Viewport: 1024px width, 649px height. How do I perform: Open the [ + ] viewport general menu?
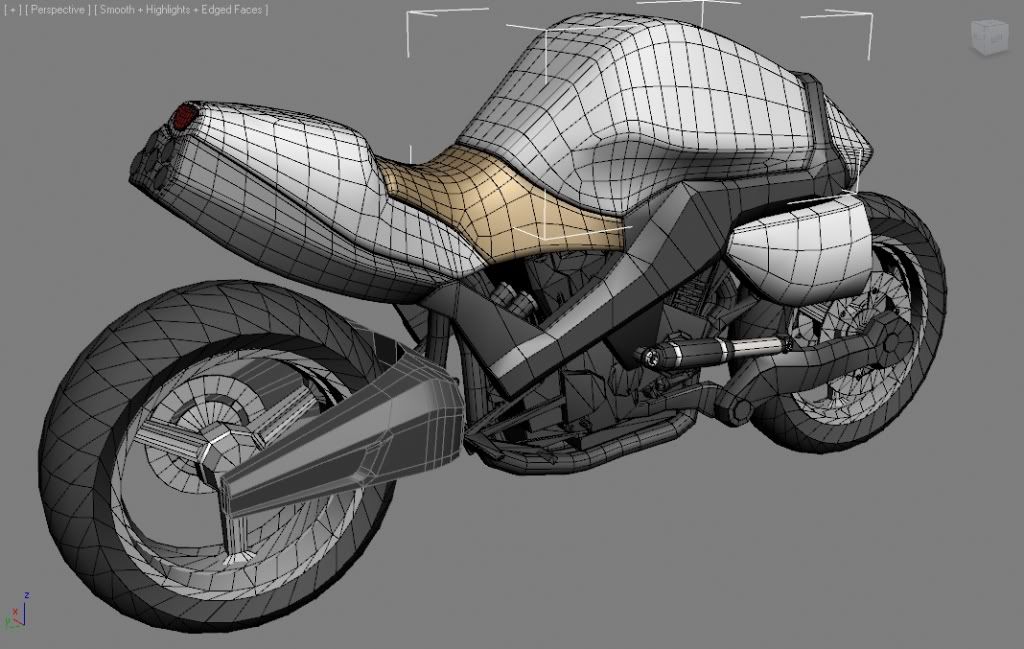tap(12, 10)
